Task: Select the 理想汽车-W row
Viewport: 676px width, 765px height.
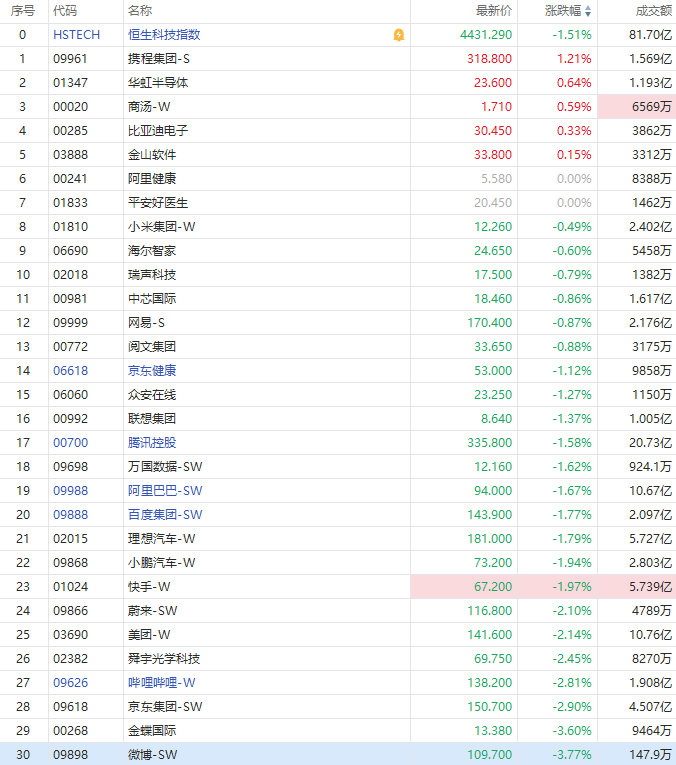Action: click(338, 539)
